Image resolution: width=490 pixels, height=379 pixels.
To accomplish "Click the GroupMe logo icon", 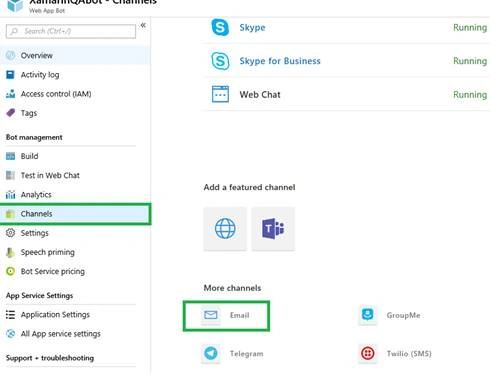I will coord(367,315).
